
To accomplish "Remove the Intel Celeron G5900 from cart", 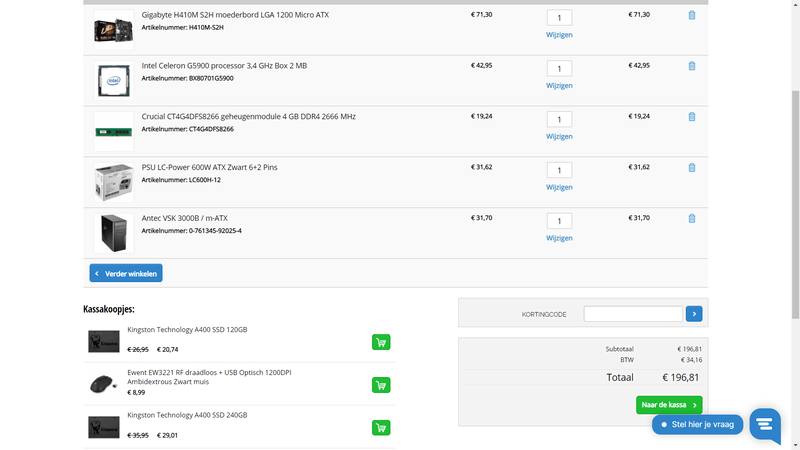I will click(x=691, y=66).
